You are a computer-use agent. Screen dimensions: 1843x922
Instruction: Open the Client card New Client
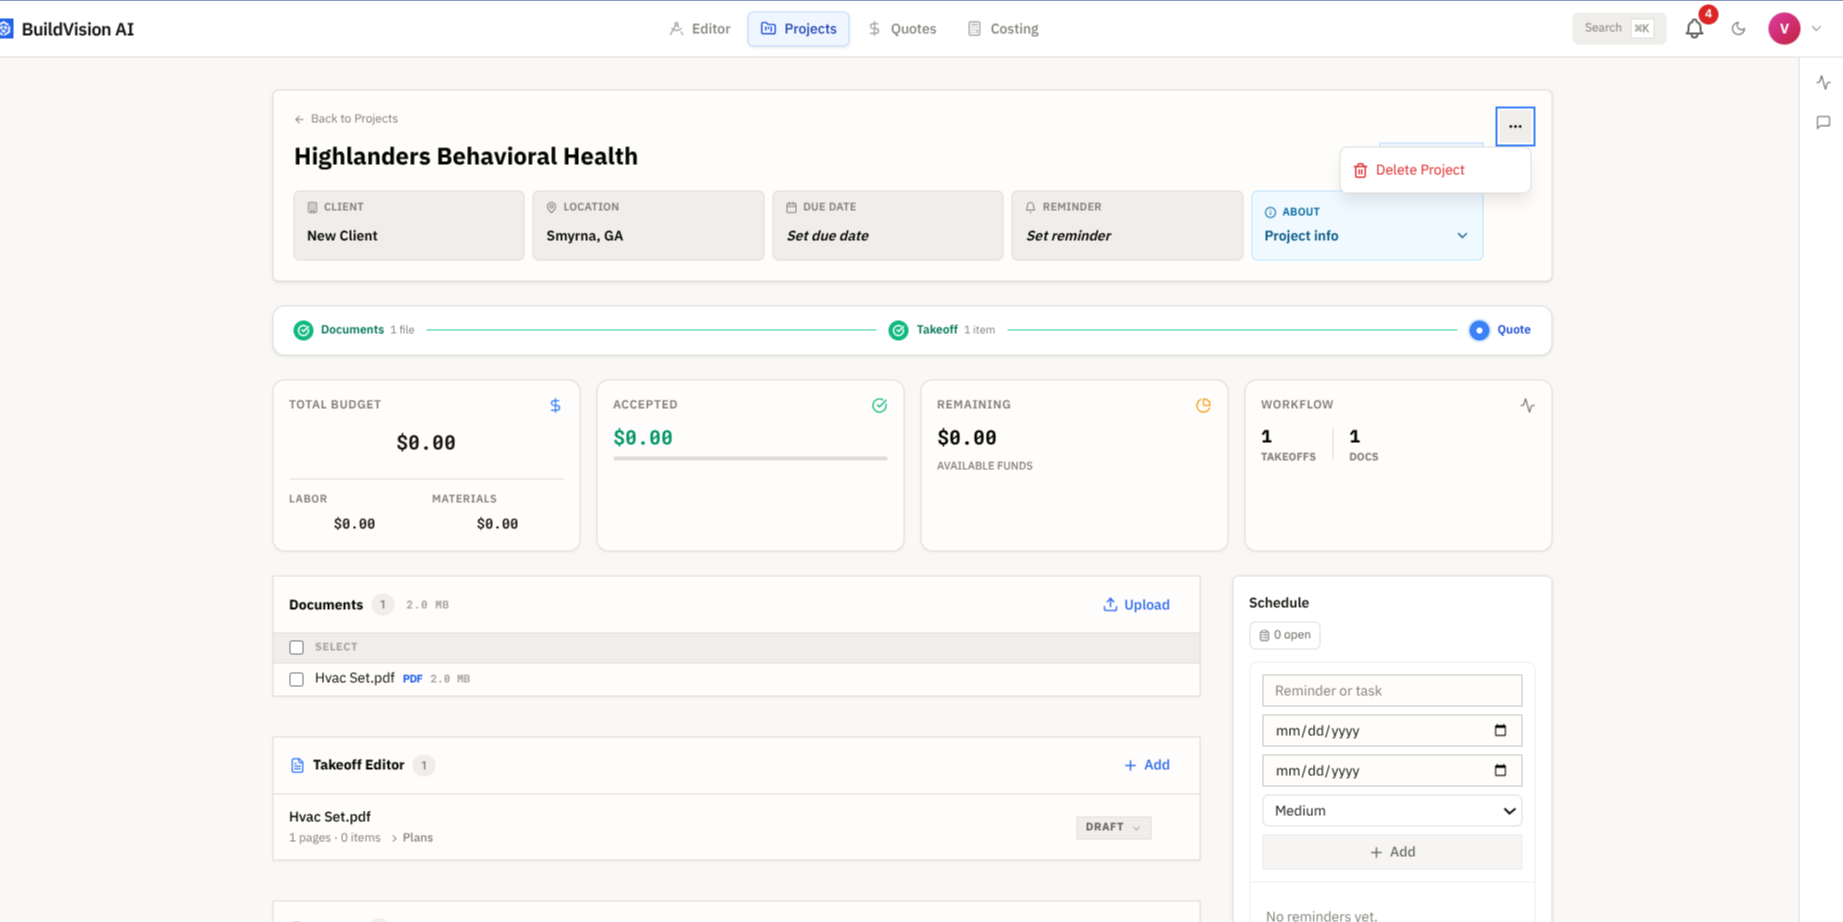tap(409, 226)
